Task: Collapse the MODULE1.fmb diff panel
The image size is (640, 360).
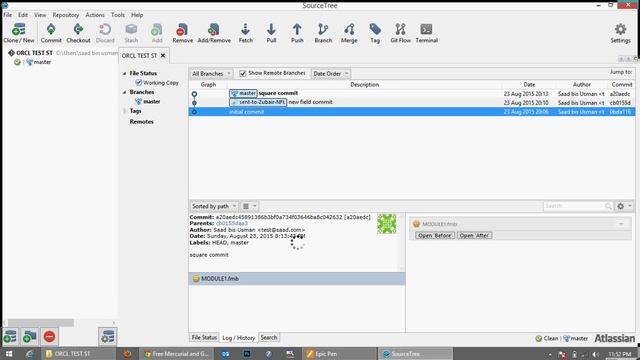Action: [x=621, y=224]
